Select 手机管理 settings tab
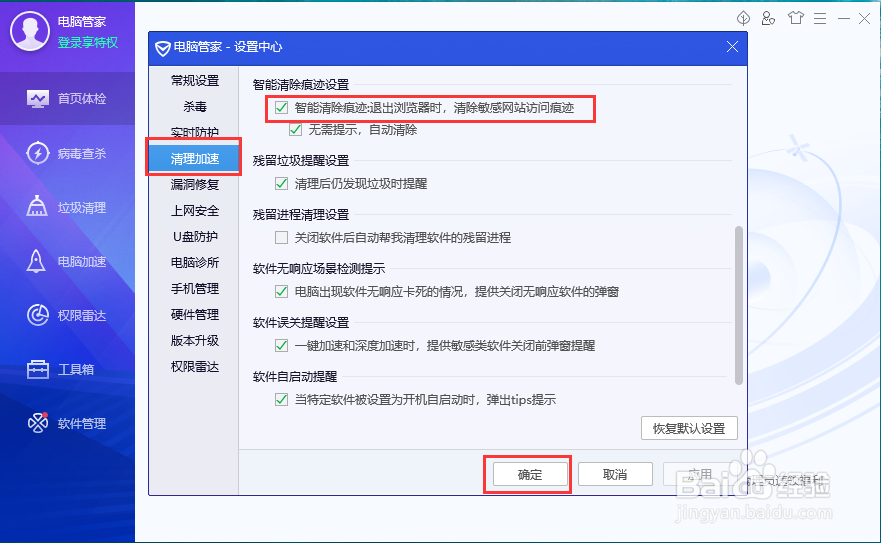 (194, 288)
